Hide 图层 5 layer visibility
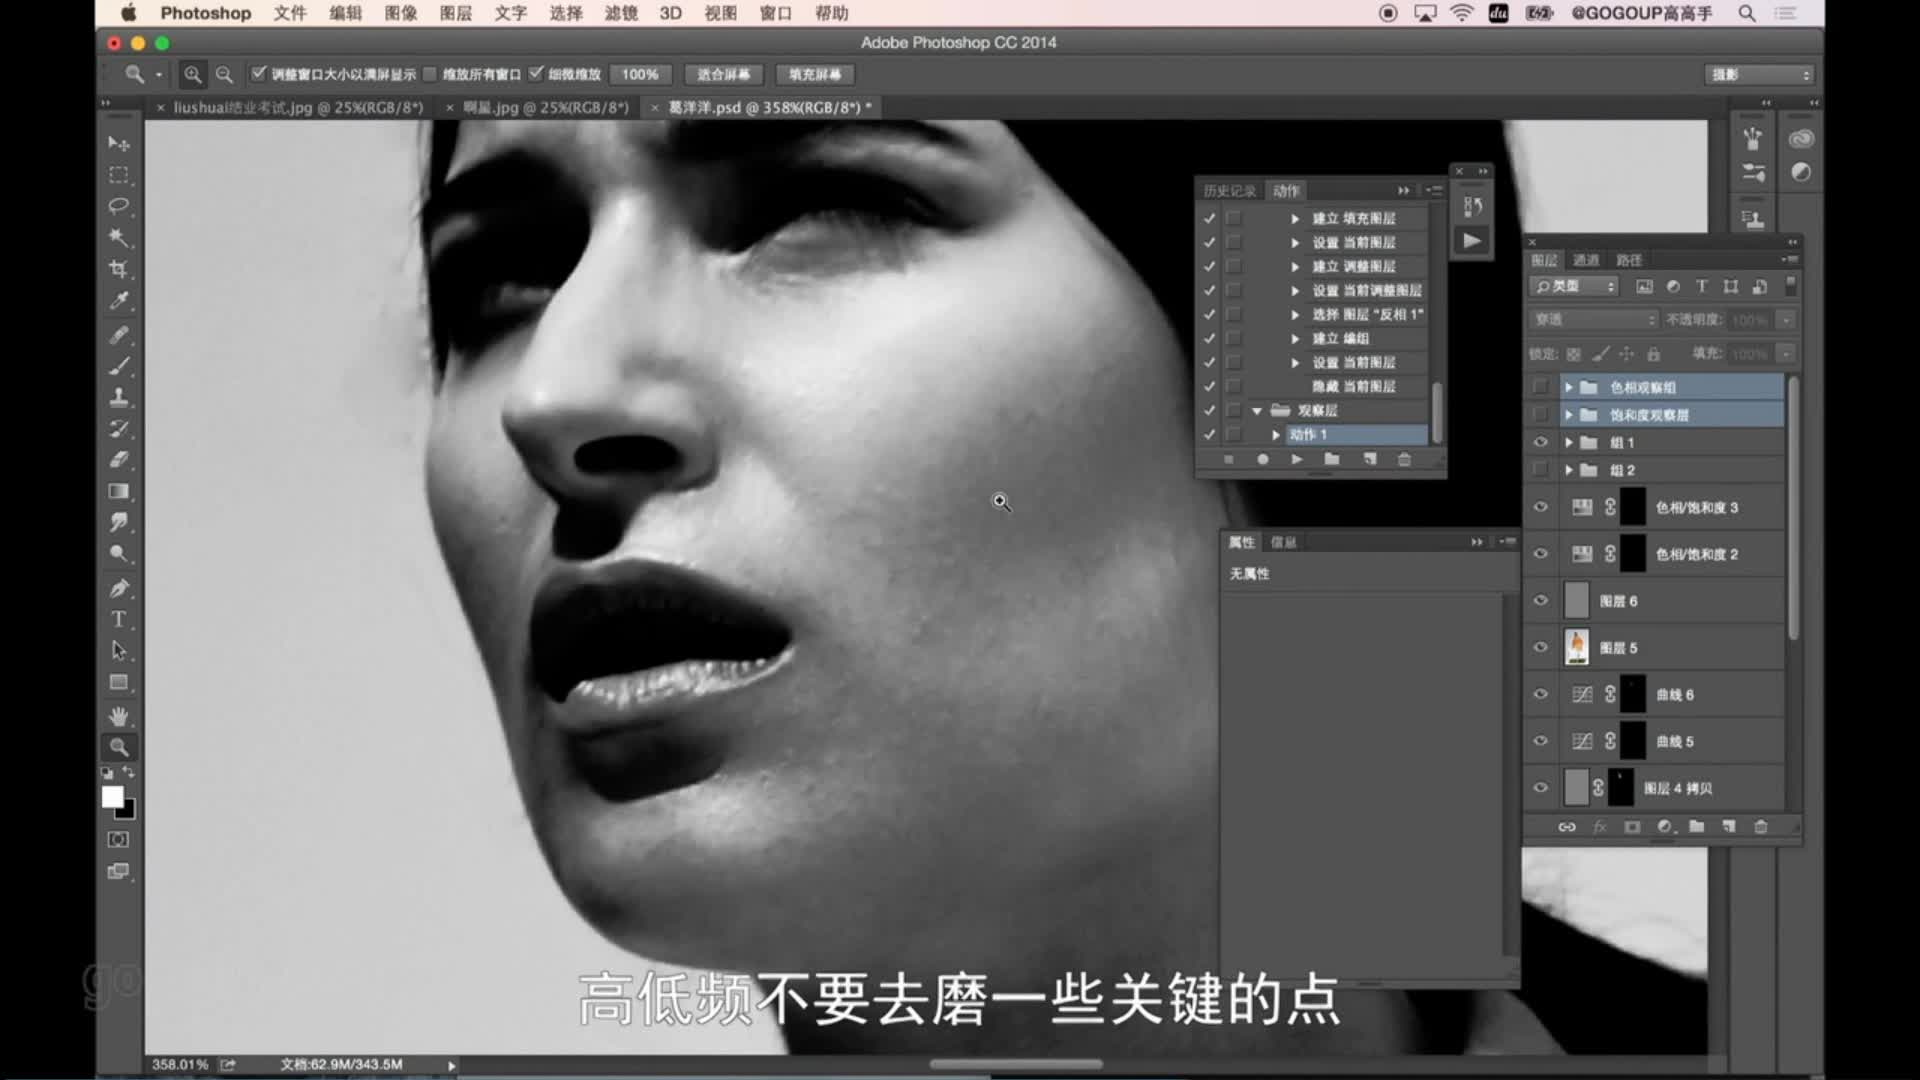 click(x=1541, y=647)
